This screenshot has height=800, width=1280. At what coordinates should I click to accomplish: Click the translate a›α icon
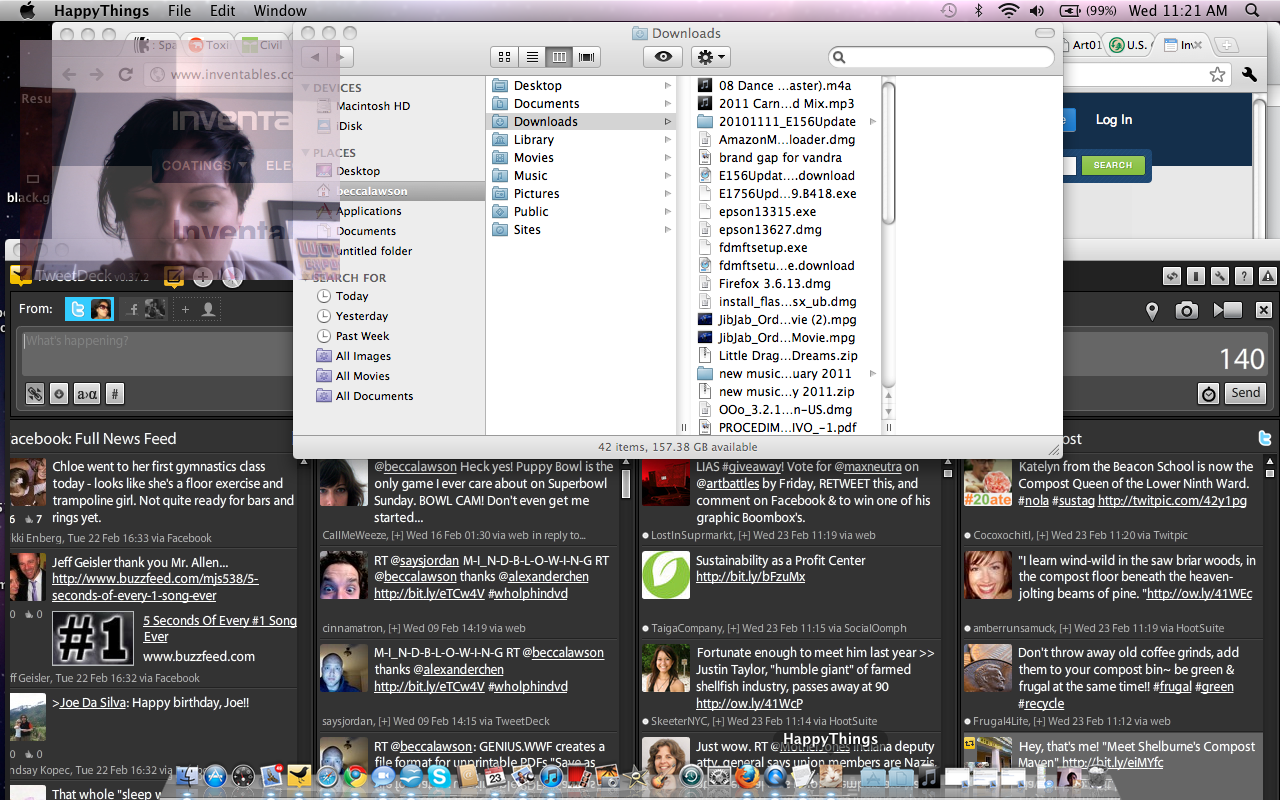(87, 394)
